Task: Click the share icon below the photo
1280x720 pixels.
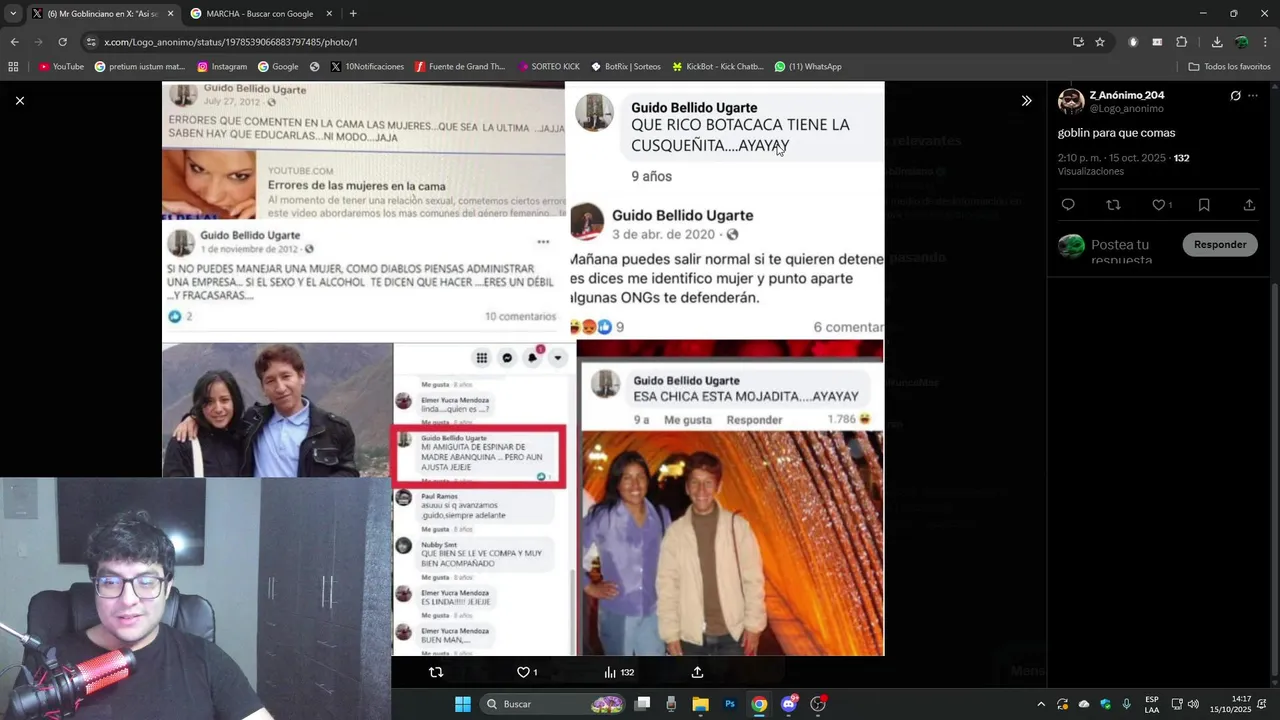Action: pyautogui.click(x=697, y=672)
